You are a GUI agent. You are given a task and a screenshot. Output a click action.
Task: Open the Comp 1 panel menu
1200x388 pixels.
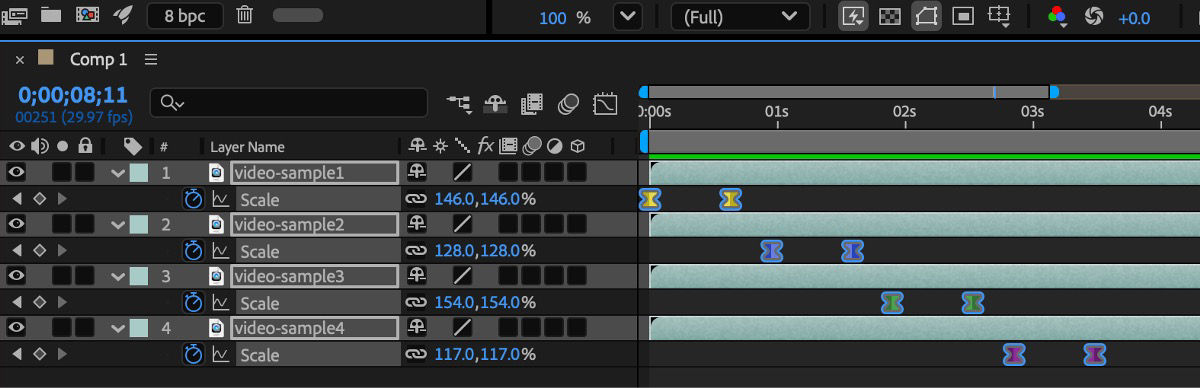point(151,60)
